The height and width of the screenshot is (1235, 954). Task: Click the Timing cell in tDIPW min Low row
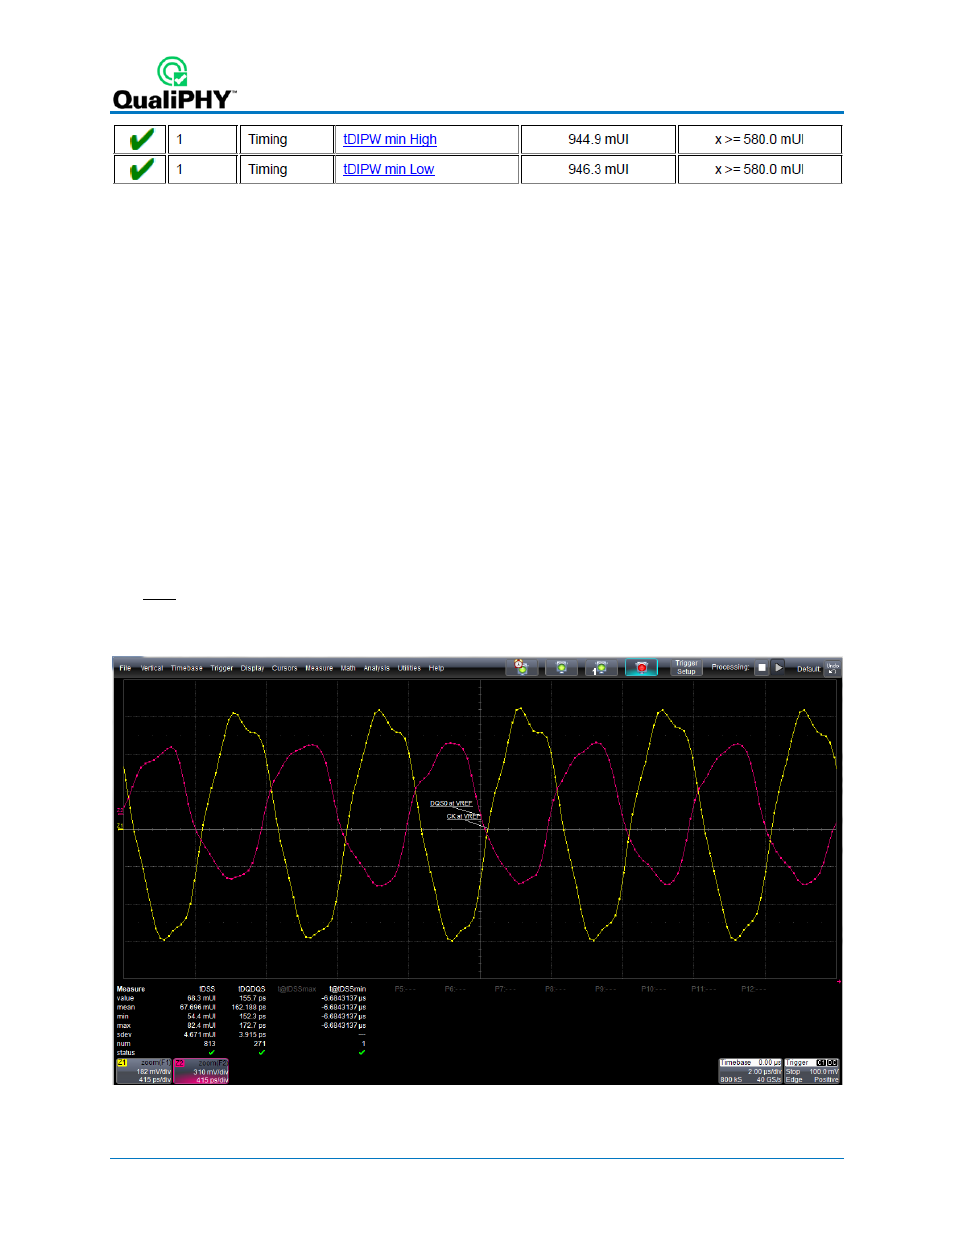[286, 169]
